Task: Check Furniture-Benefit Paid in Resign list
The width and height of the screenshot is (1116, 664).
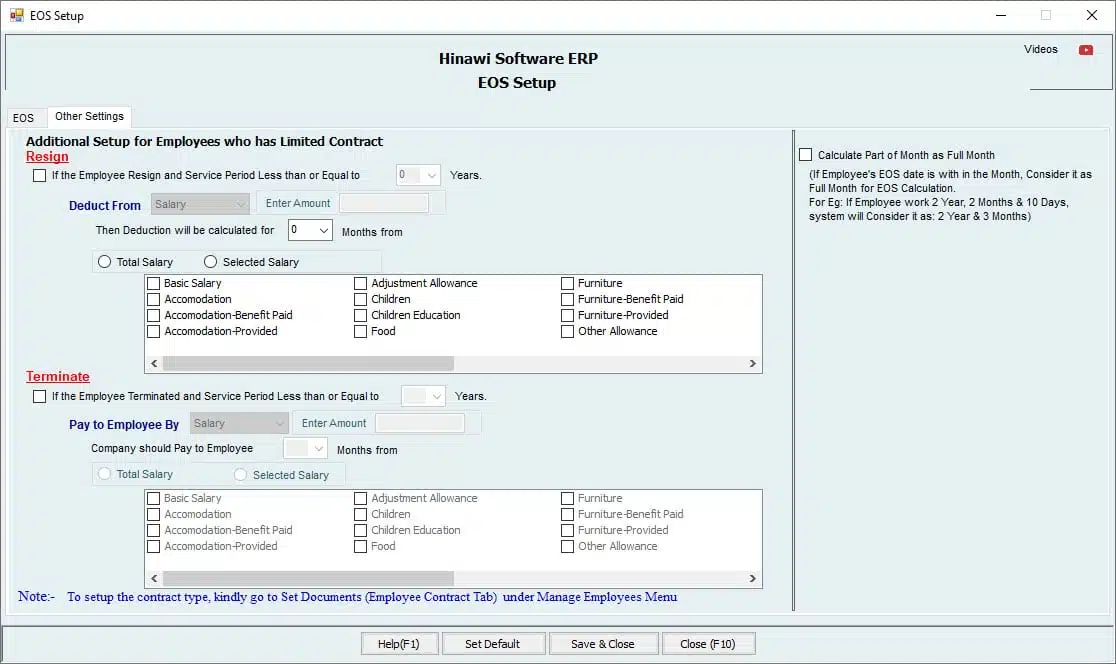Action: (567, 300)
